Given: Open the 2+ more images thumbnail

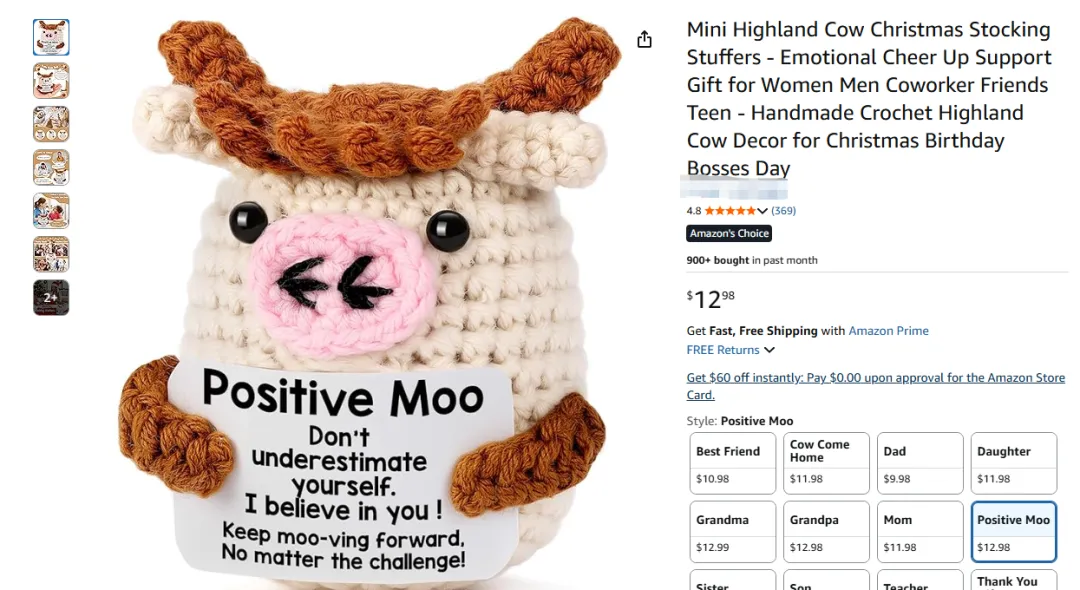Looking at the screenshot, I should coord(51,297).
